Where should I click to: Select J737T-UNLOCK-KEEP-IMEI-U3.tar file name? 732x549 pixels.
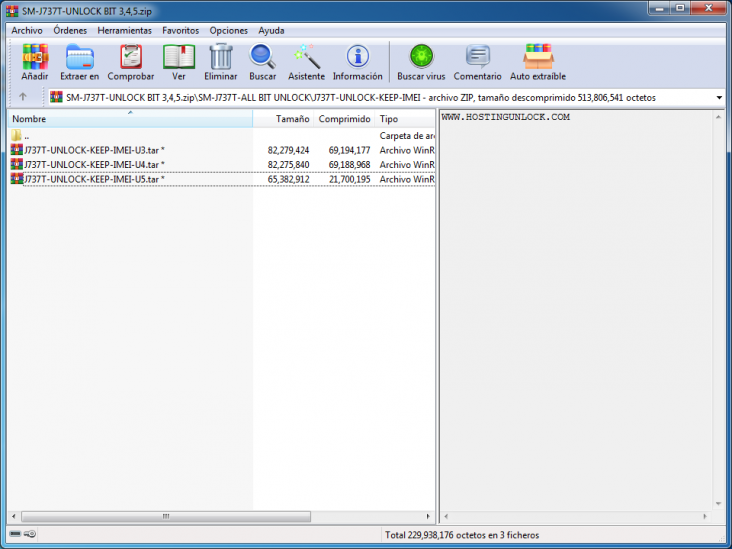point(94,150)
